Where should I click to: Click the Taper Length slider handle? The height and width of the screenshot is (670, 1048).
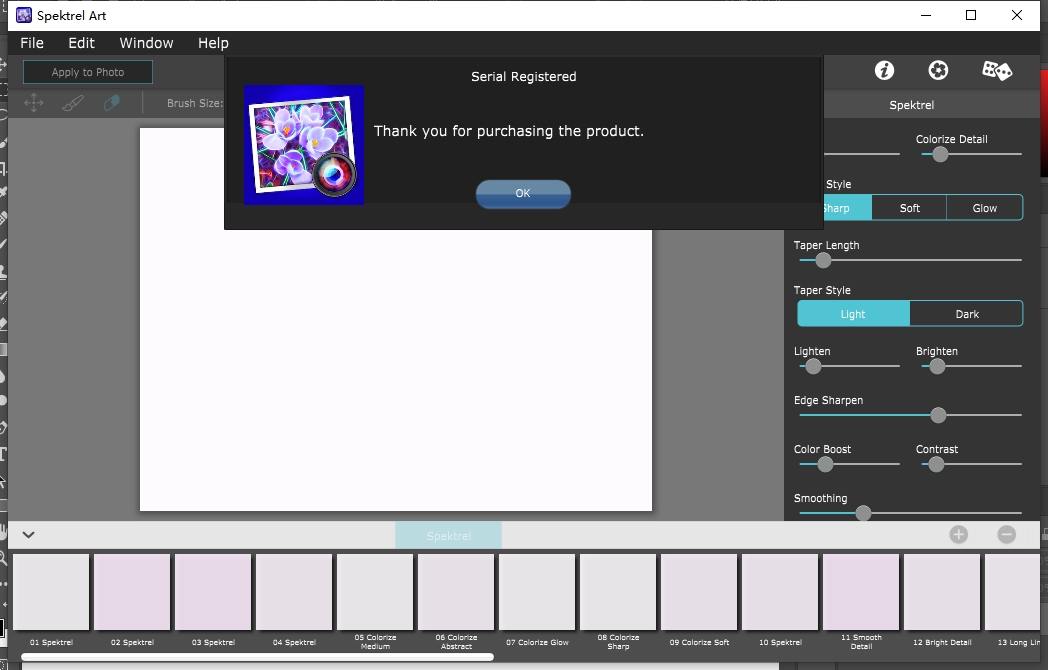pyautogui.click(x=823, y=260)
